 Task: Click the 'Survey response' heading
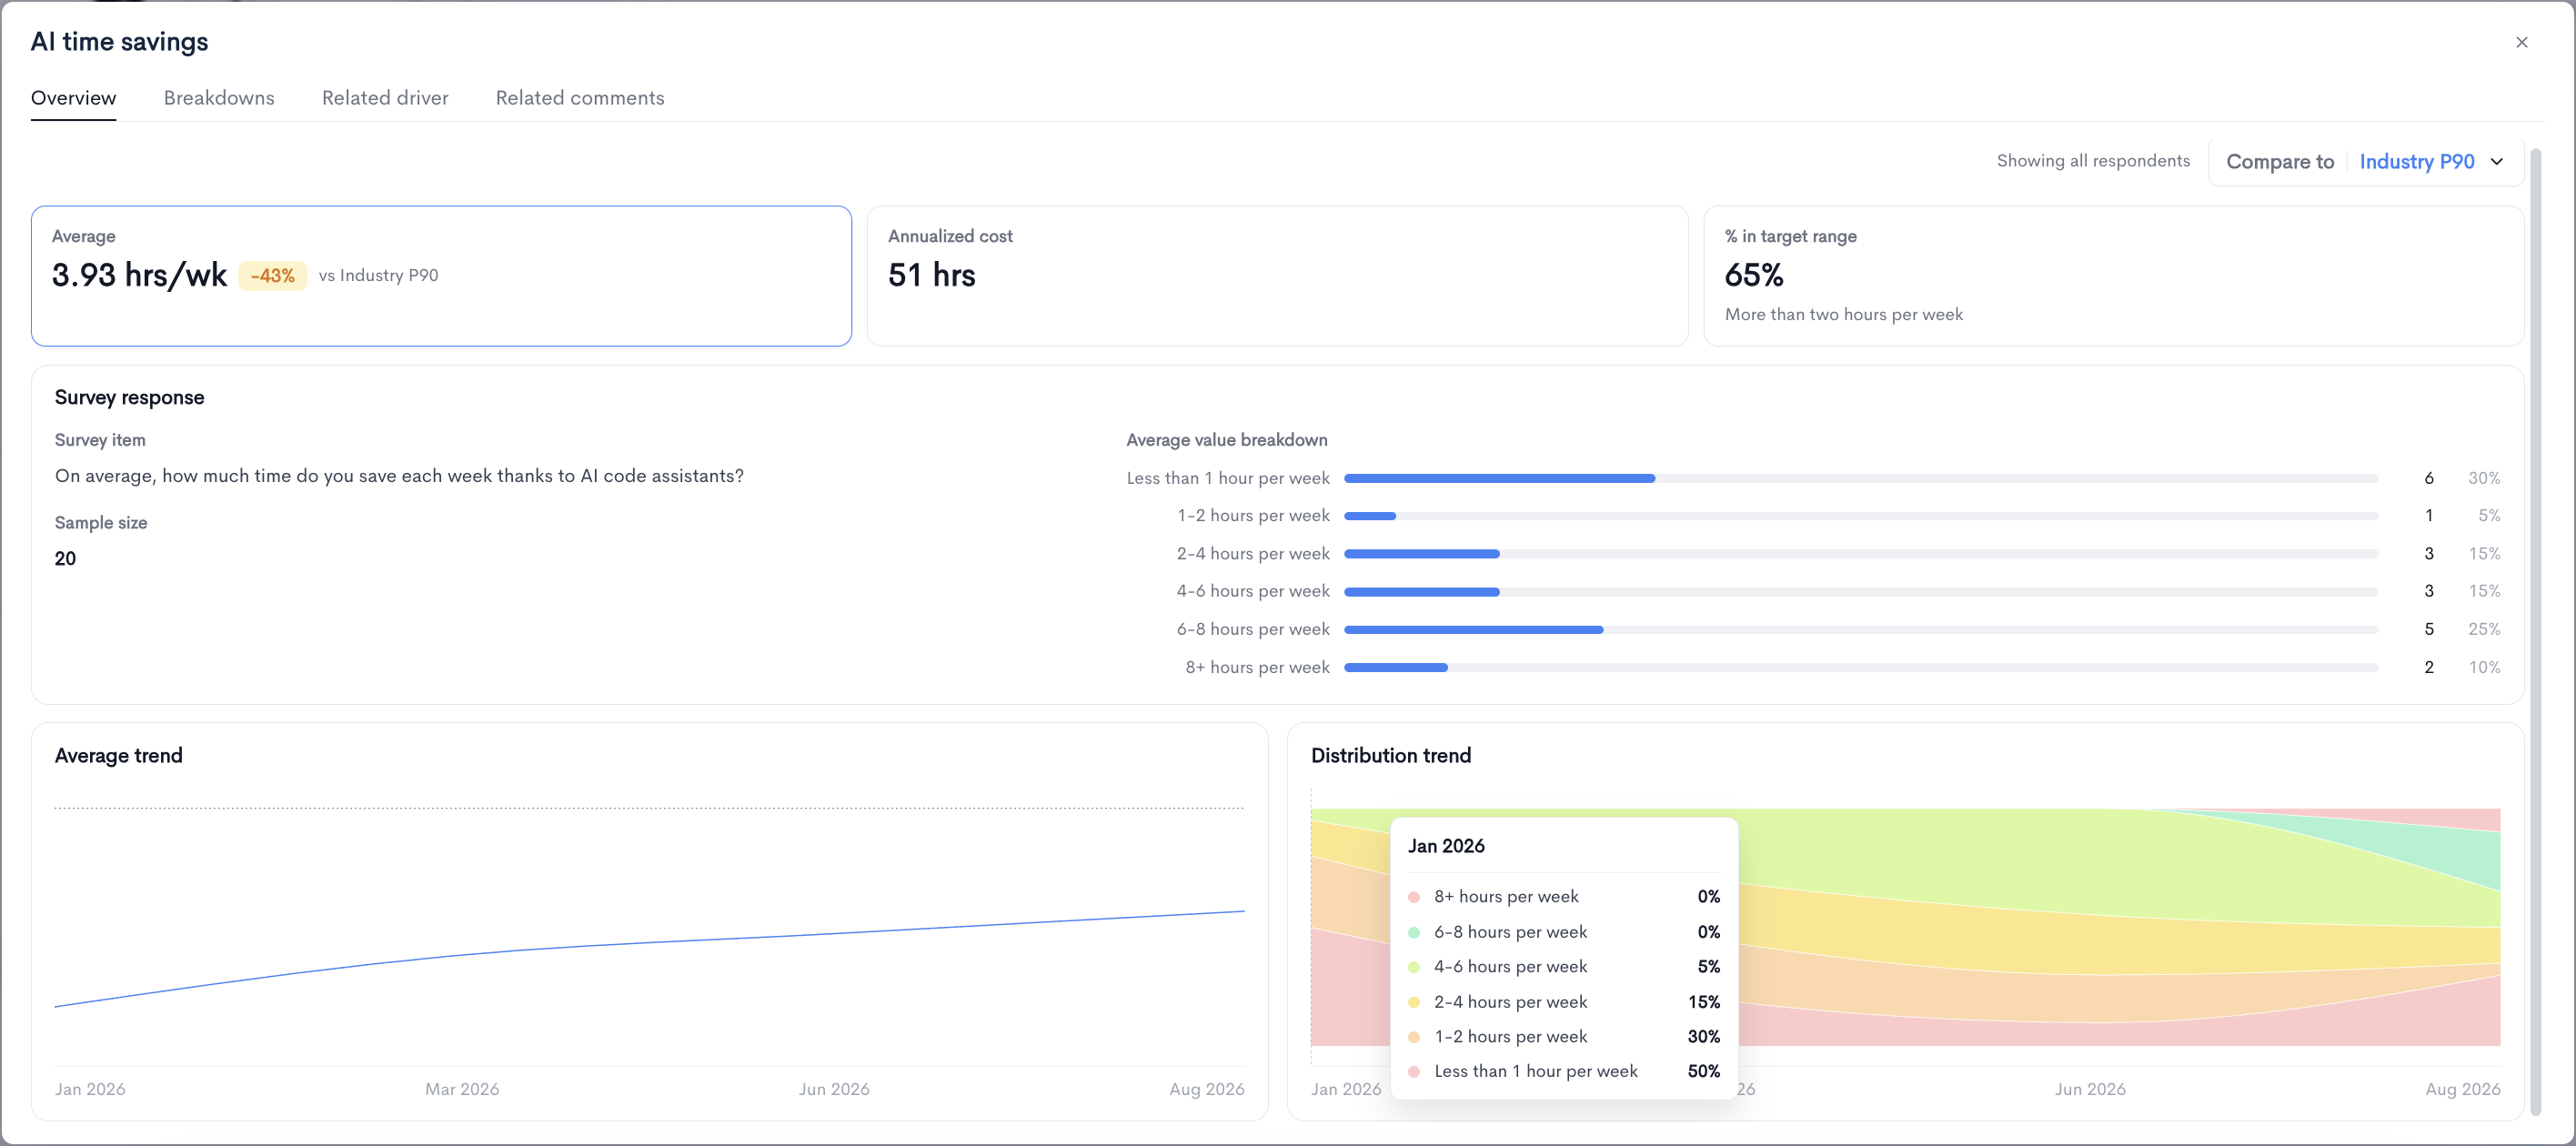pyautogui.click(x=129, y=398)
